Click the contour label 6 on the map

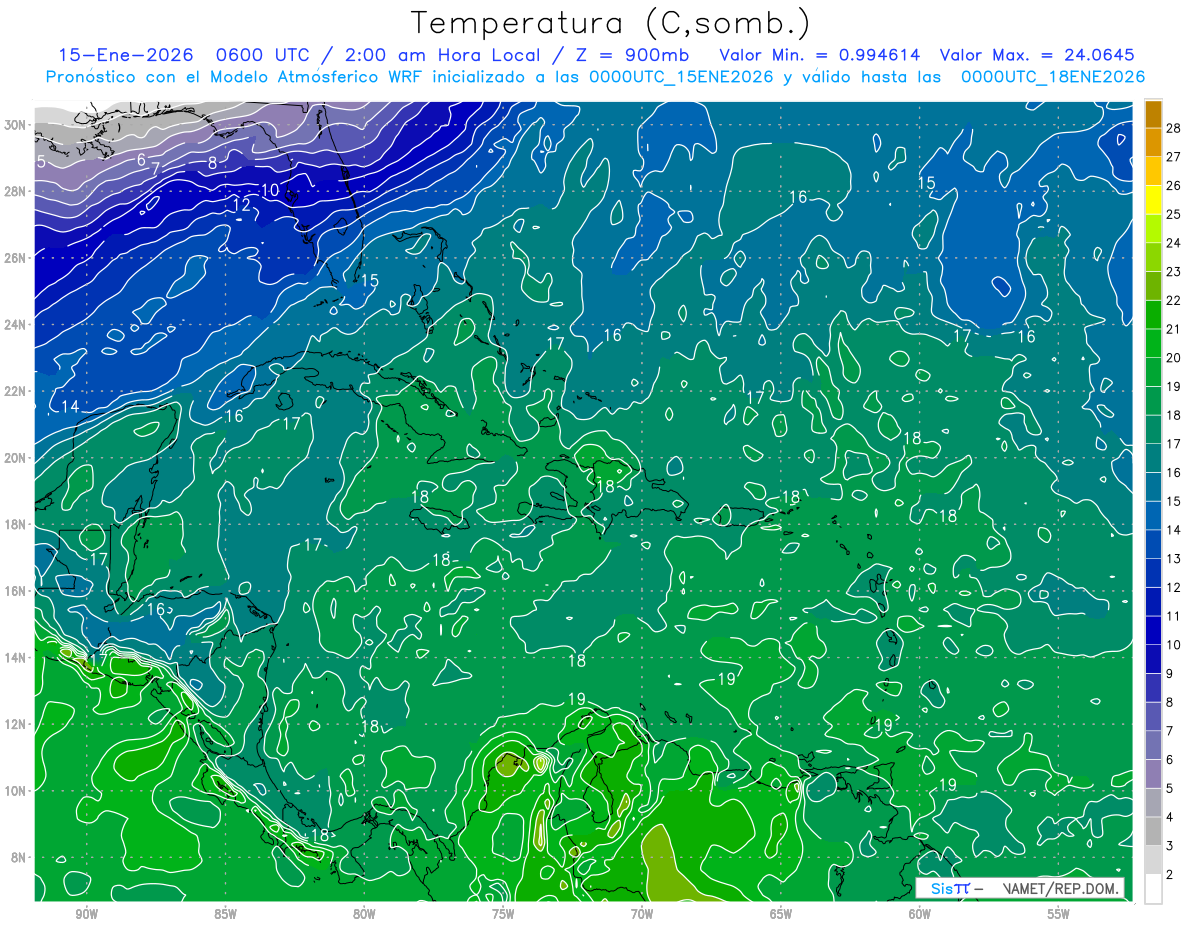coord(141,160)
